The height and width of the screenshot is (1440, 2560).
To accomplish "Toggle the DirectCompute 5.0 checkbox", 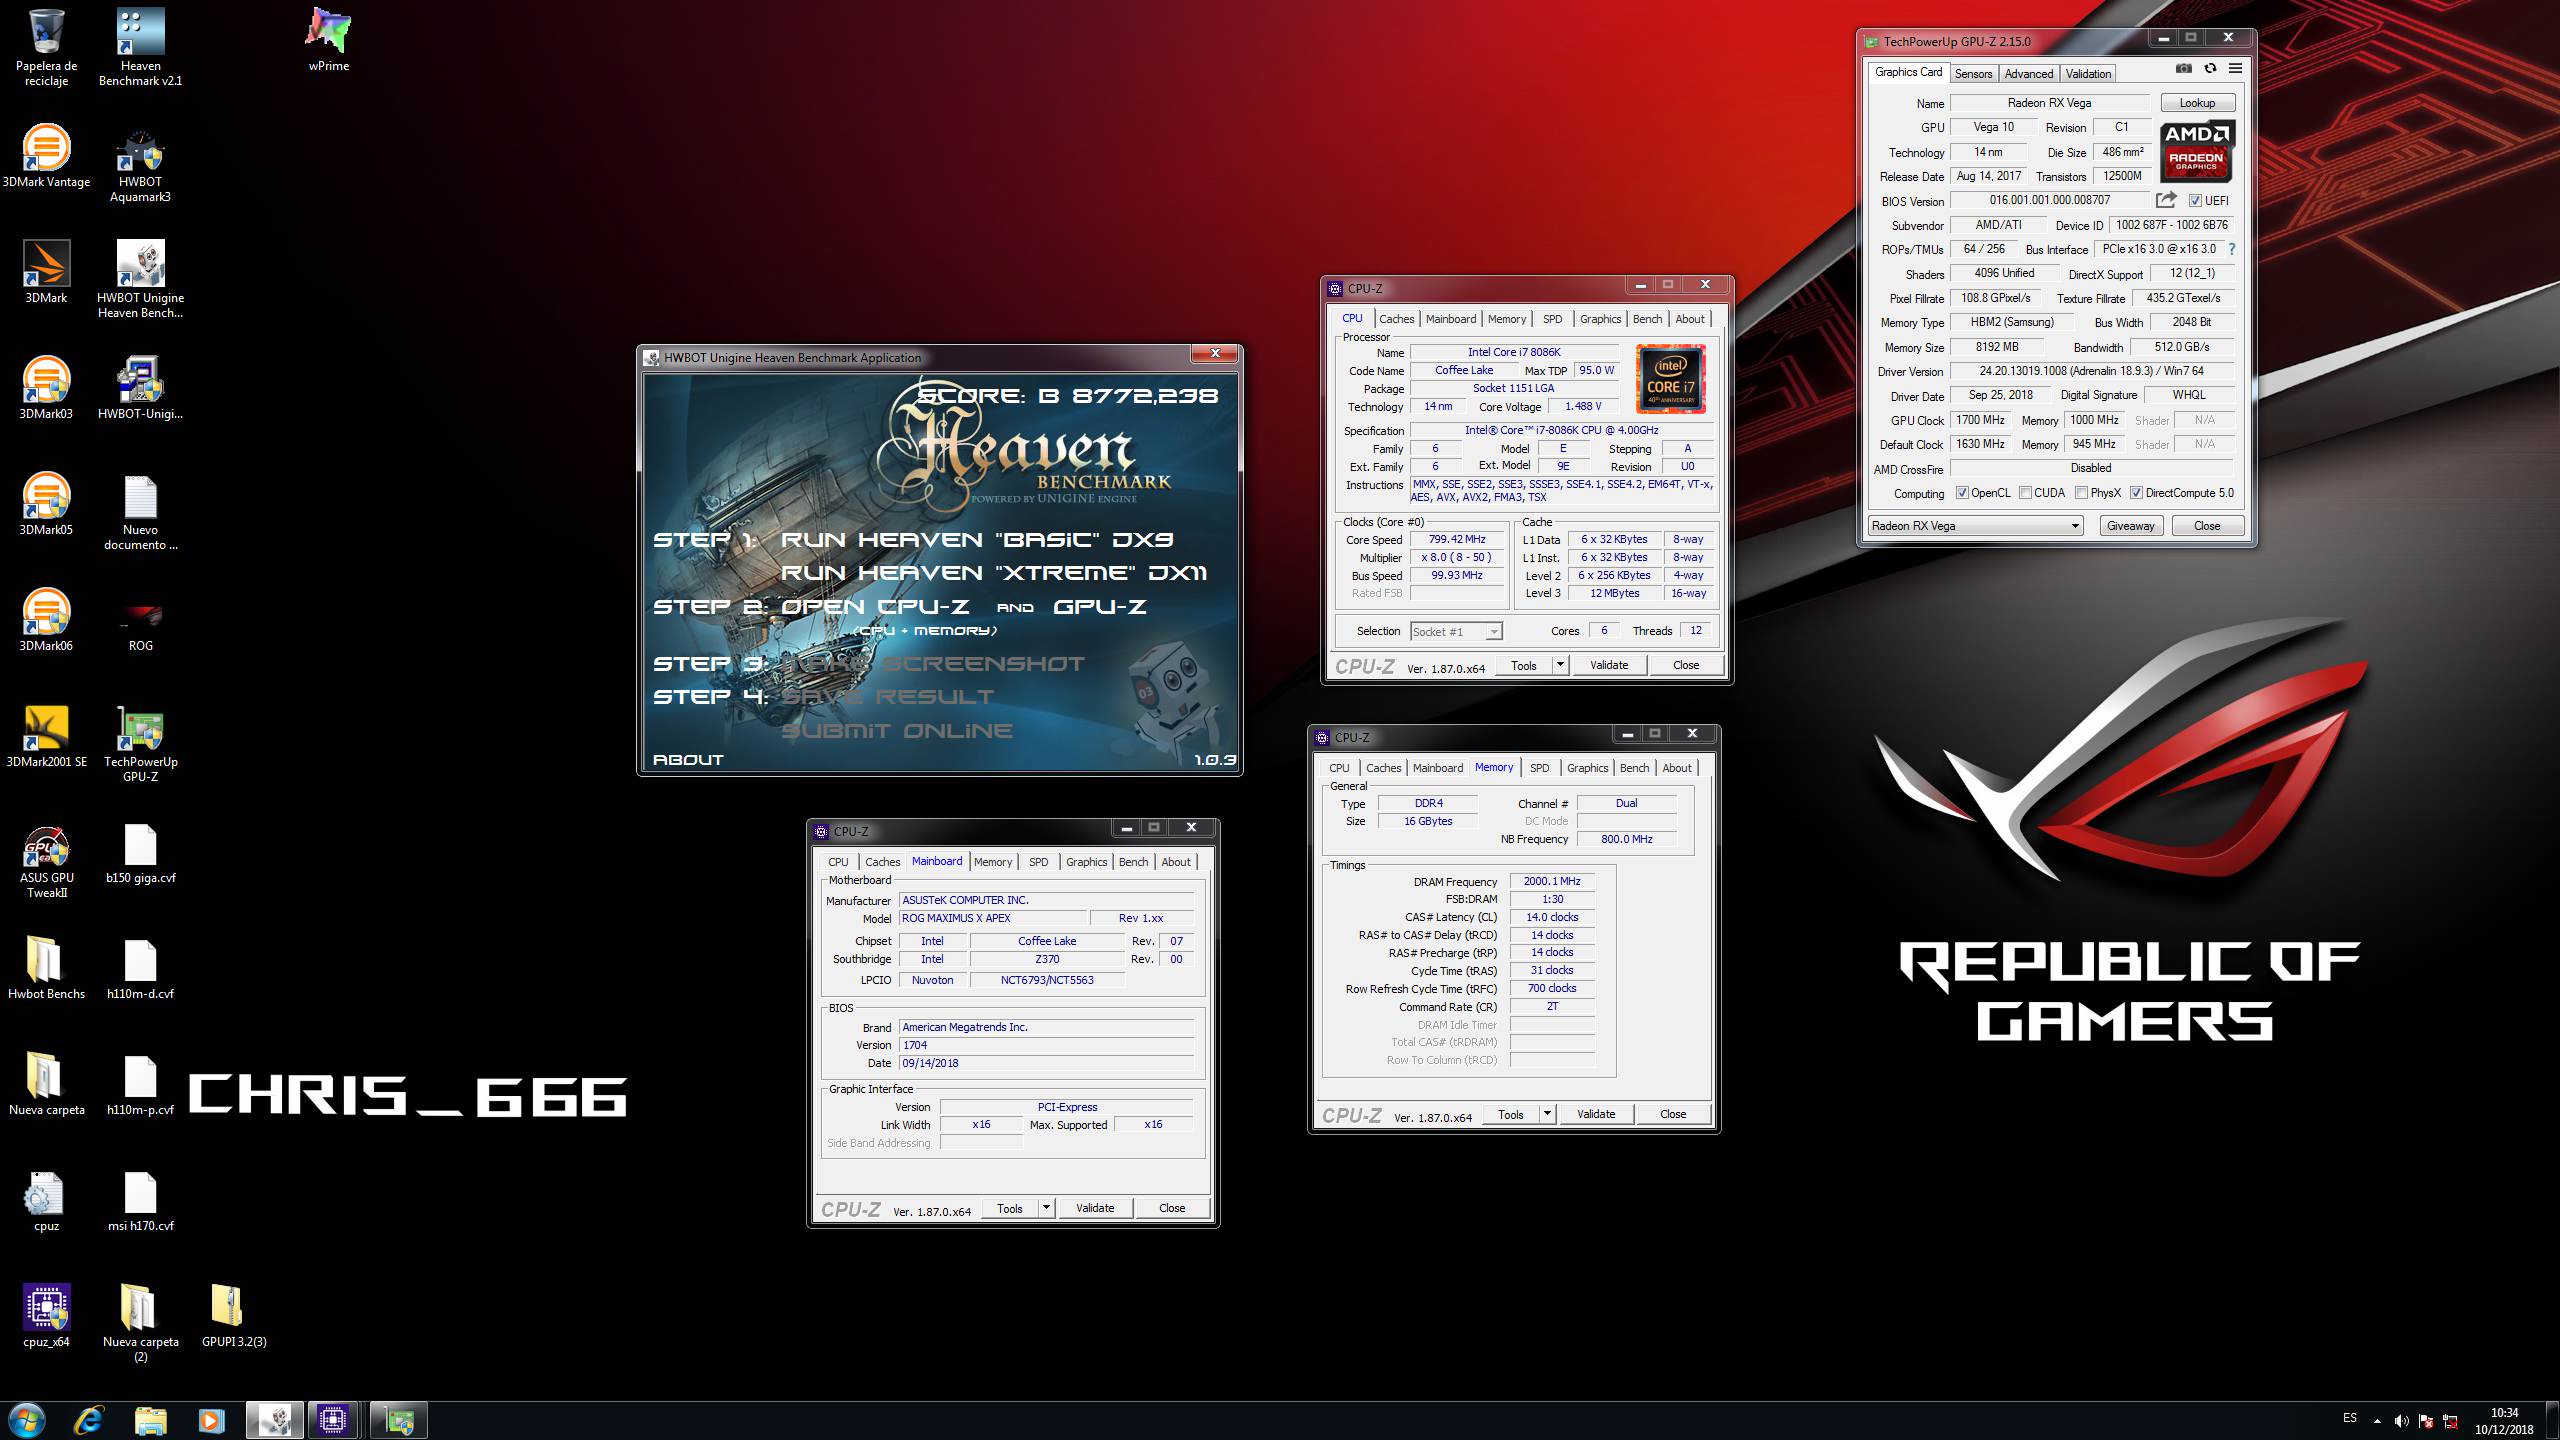I will pyautogui.click(x=2136, y=493).
